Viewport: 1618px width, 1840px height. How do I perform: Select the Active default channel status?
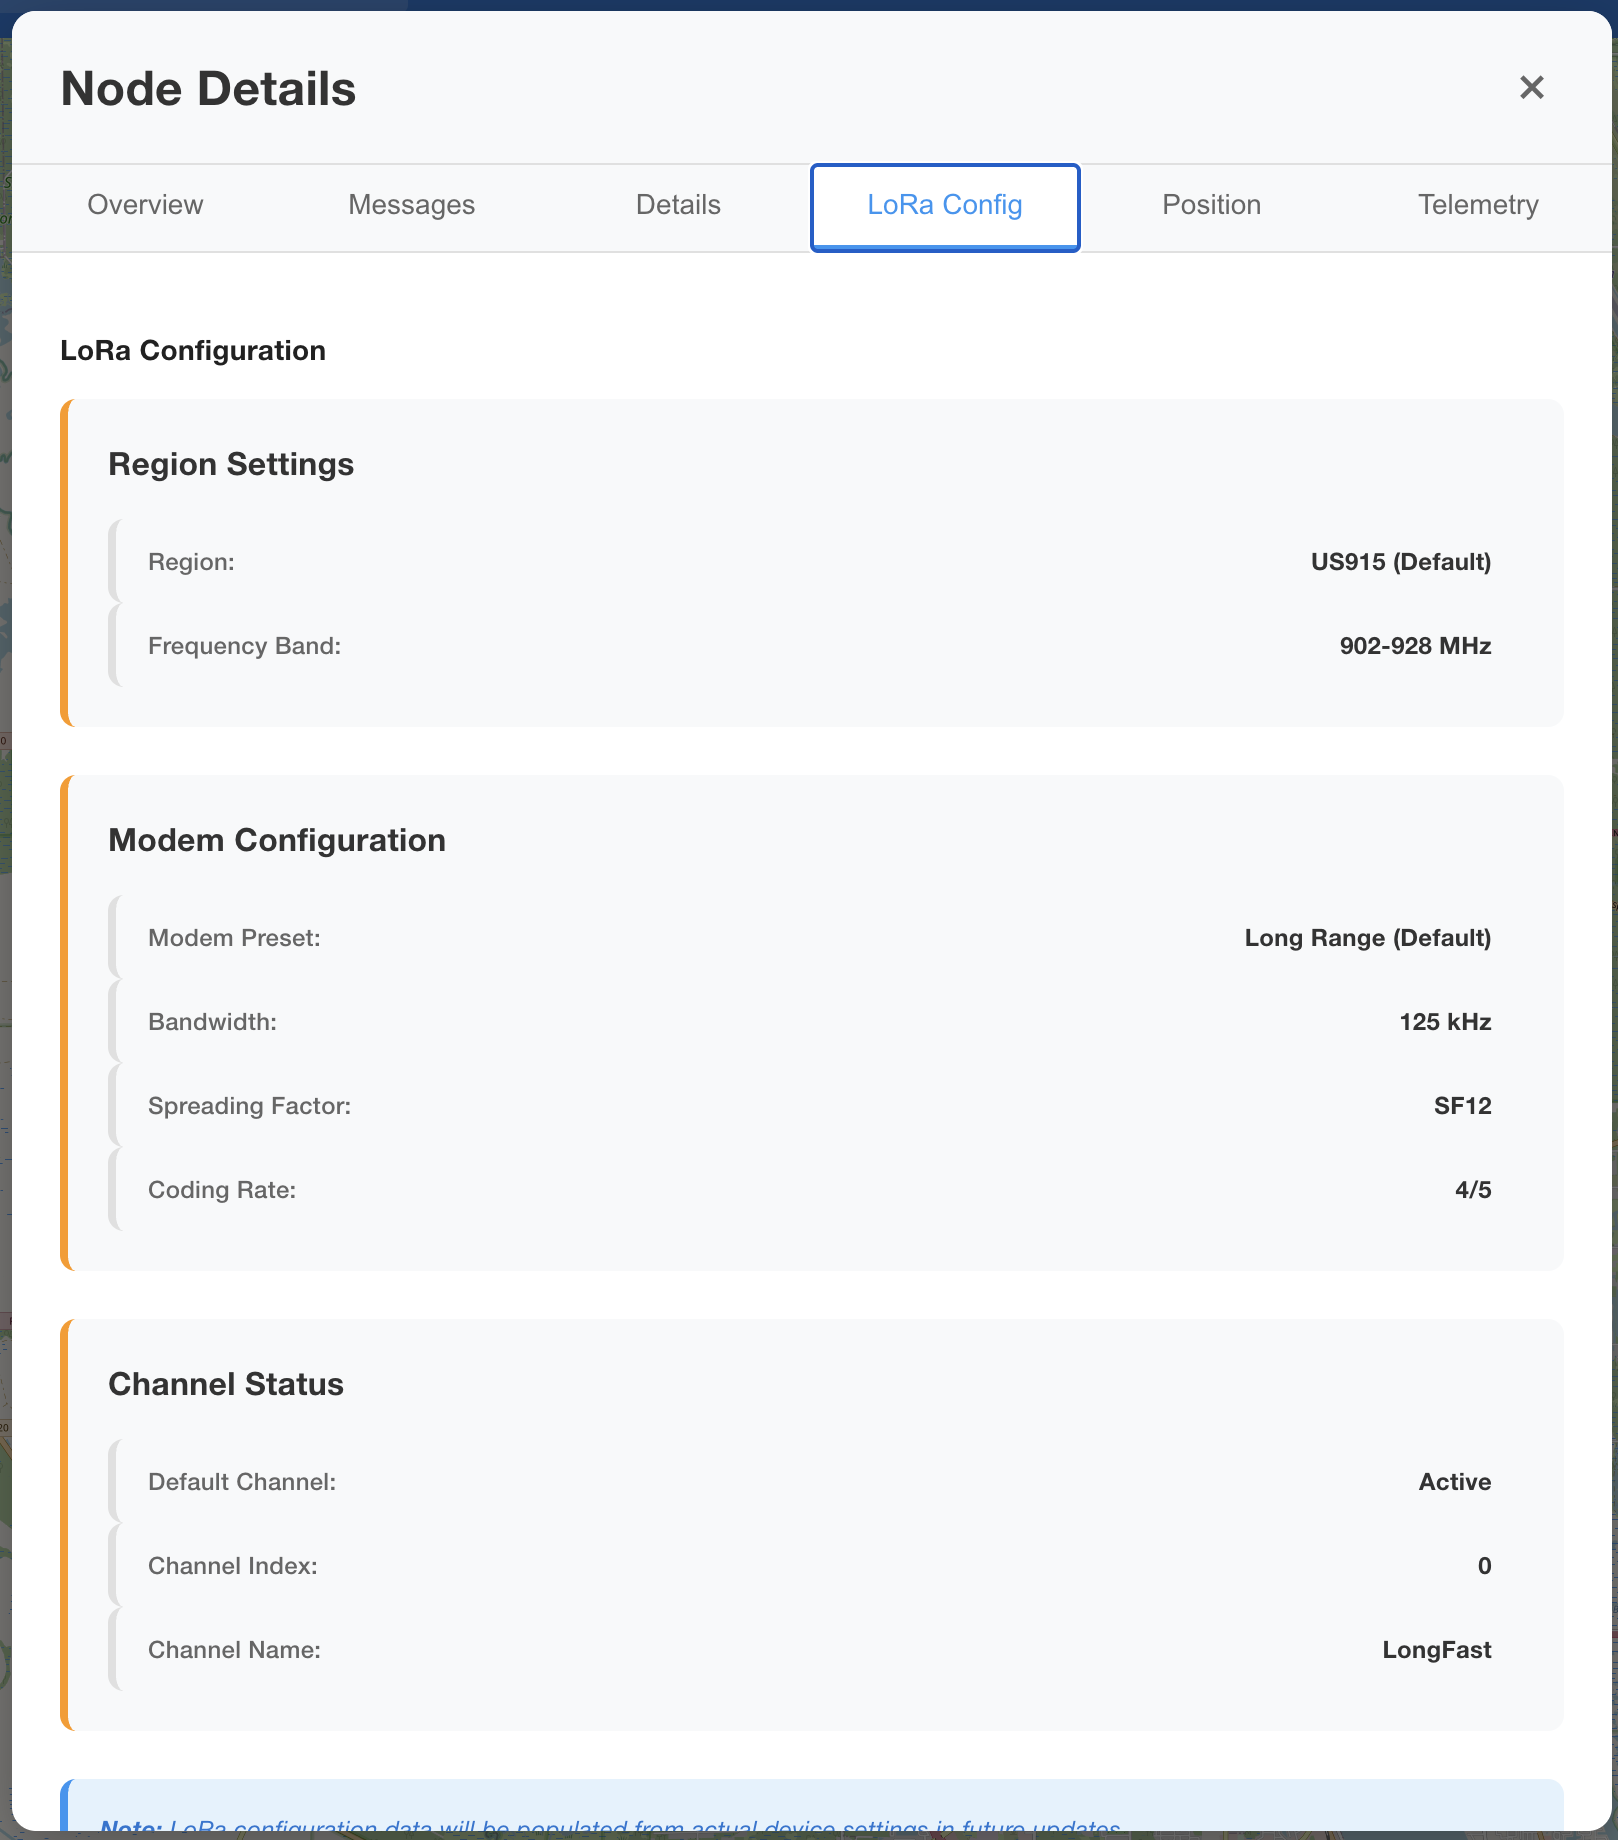click(x=1454, y=1482)
